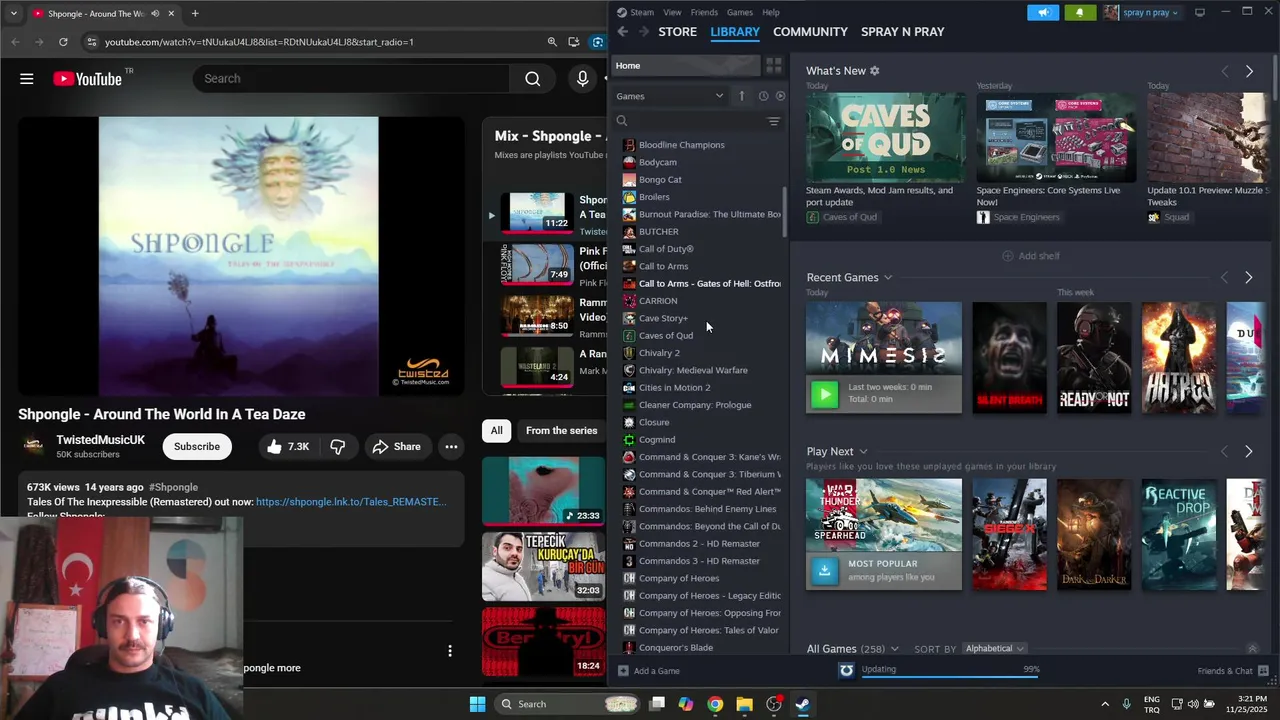Image resolution: width=1280 pixels, height=720 pixels.
Task: Open library collections grid view icon
Action: (x=774, y=66)
